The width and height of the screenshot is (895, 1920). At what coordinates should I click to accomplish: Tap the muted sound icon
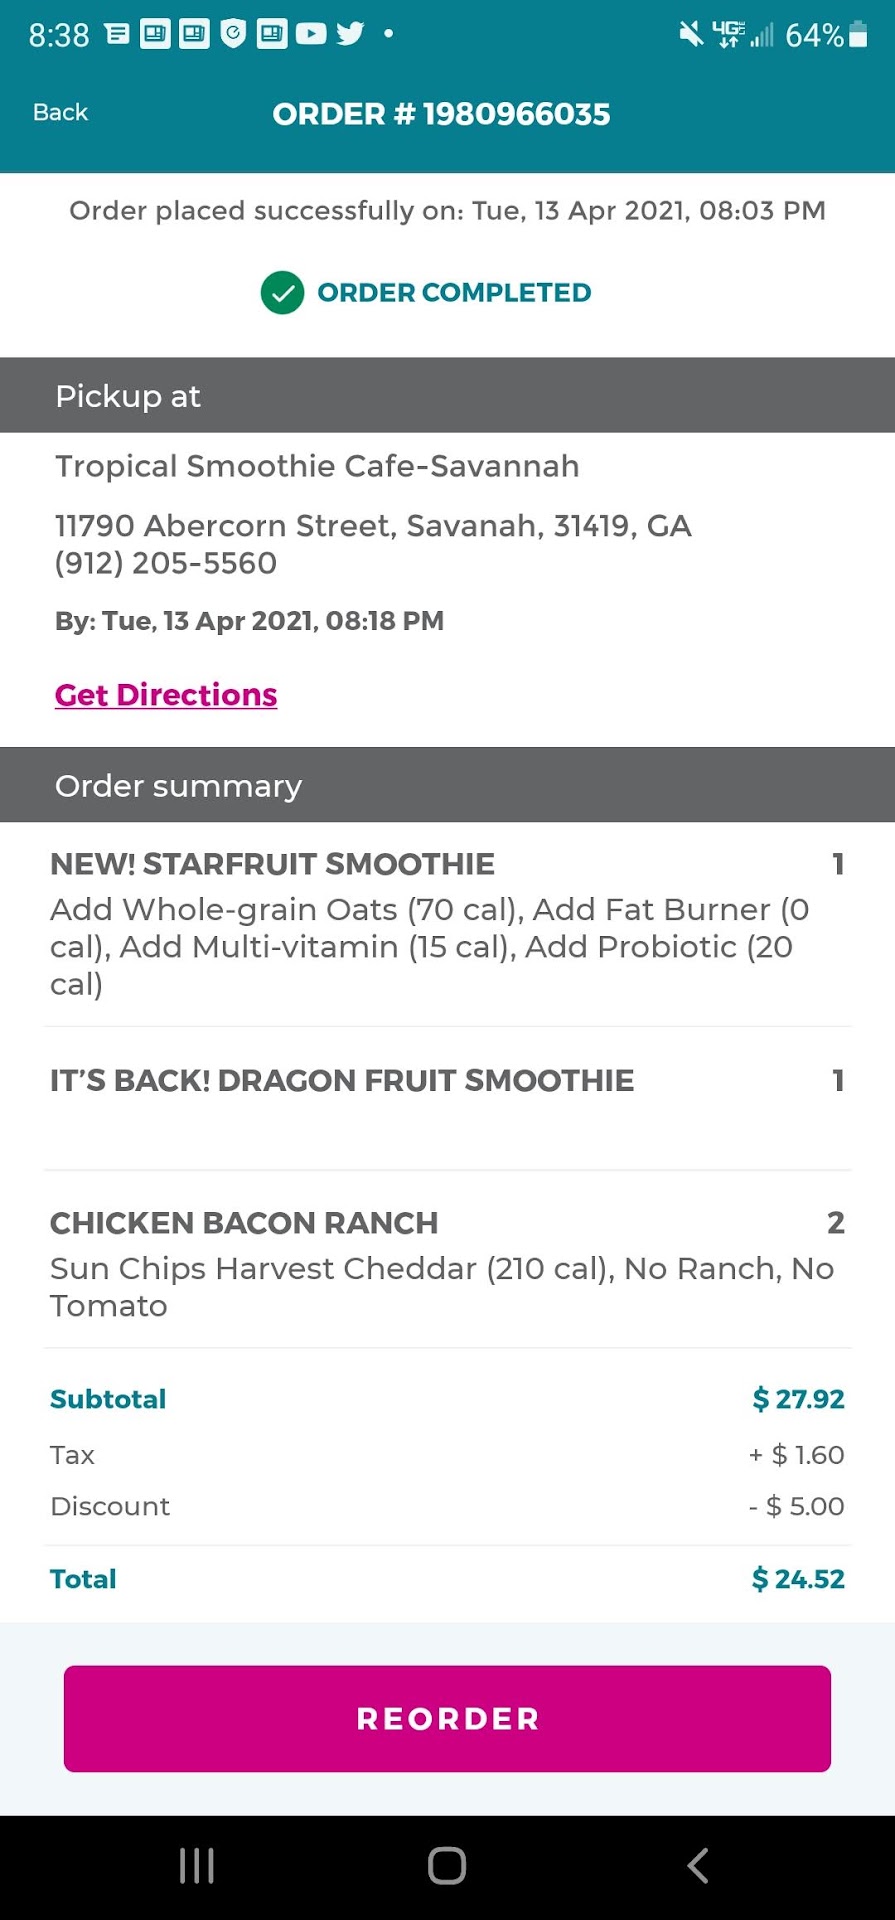click(691, 35)
